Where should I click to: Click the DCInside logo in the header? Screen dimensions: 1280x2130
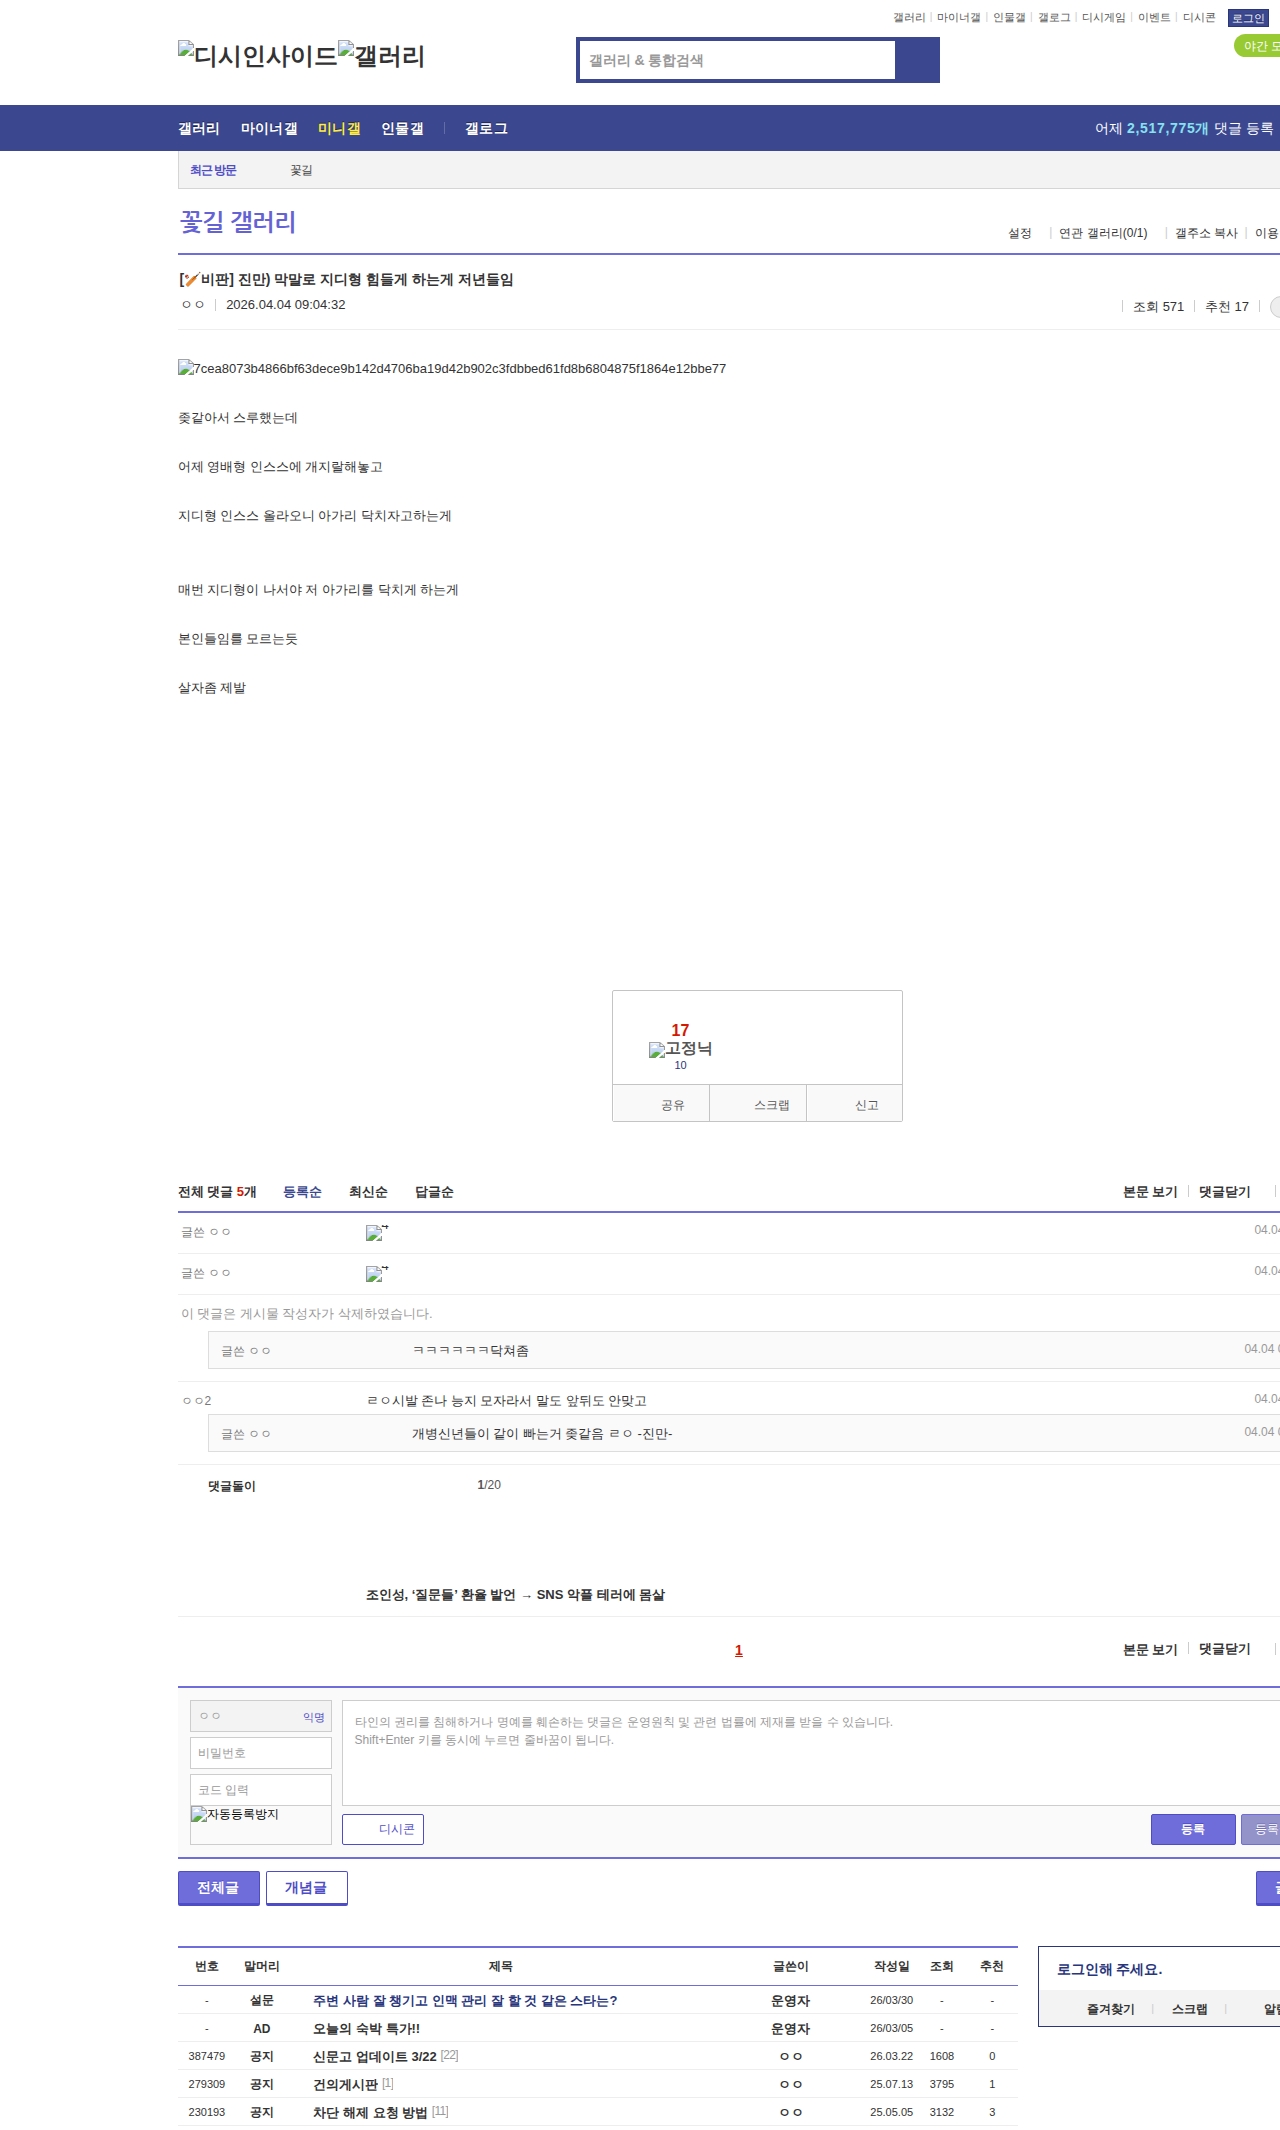tap(257, 56)
